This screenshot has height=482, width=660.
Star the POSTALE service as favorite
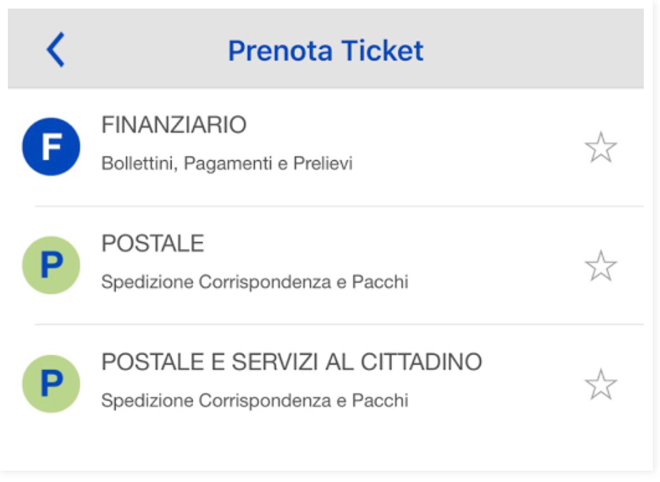(x=600, y=266)
